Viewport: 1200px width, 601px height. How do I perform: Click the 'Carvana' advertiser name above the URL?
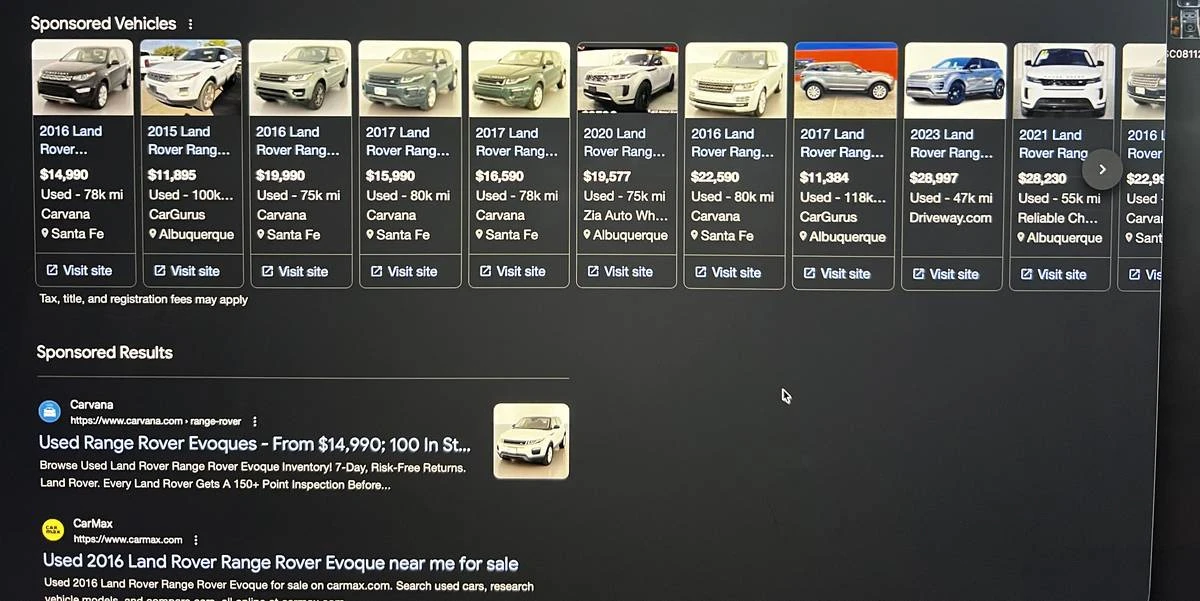pyautogui.click(x=92, y=405)
